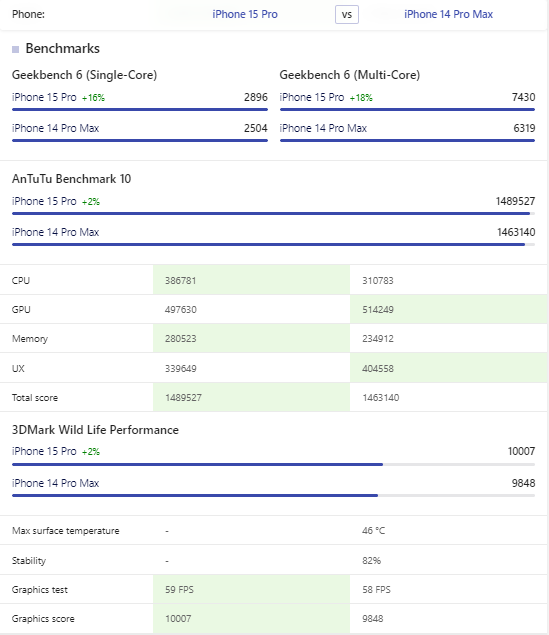The image size is (549, 635).
Task: Open iPhone 14 Pro Max in the Single-Core chart
Action: click(x=55, y=128)
